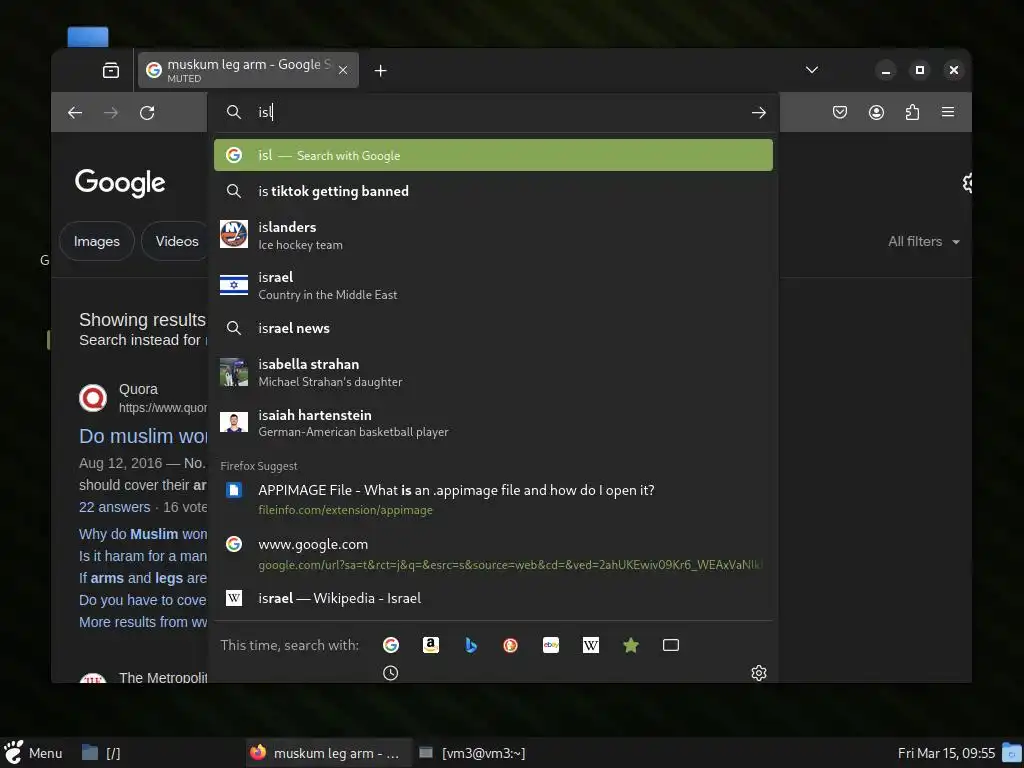1024x768 pixels.
Task: Switch to Images results filter
Action: 97,241
